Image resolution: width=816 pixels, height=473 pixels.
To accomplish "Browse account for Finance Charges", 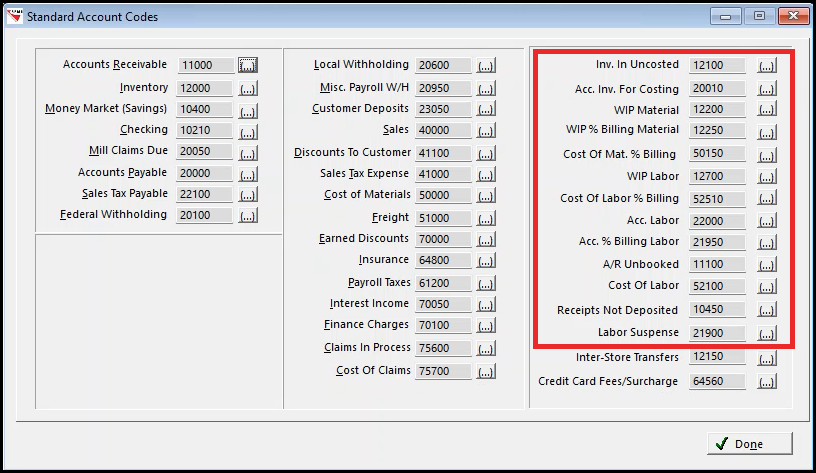I will (486, 326).
